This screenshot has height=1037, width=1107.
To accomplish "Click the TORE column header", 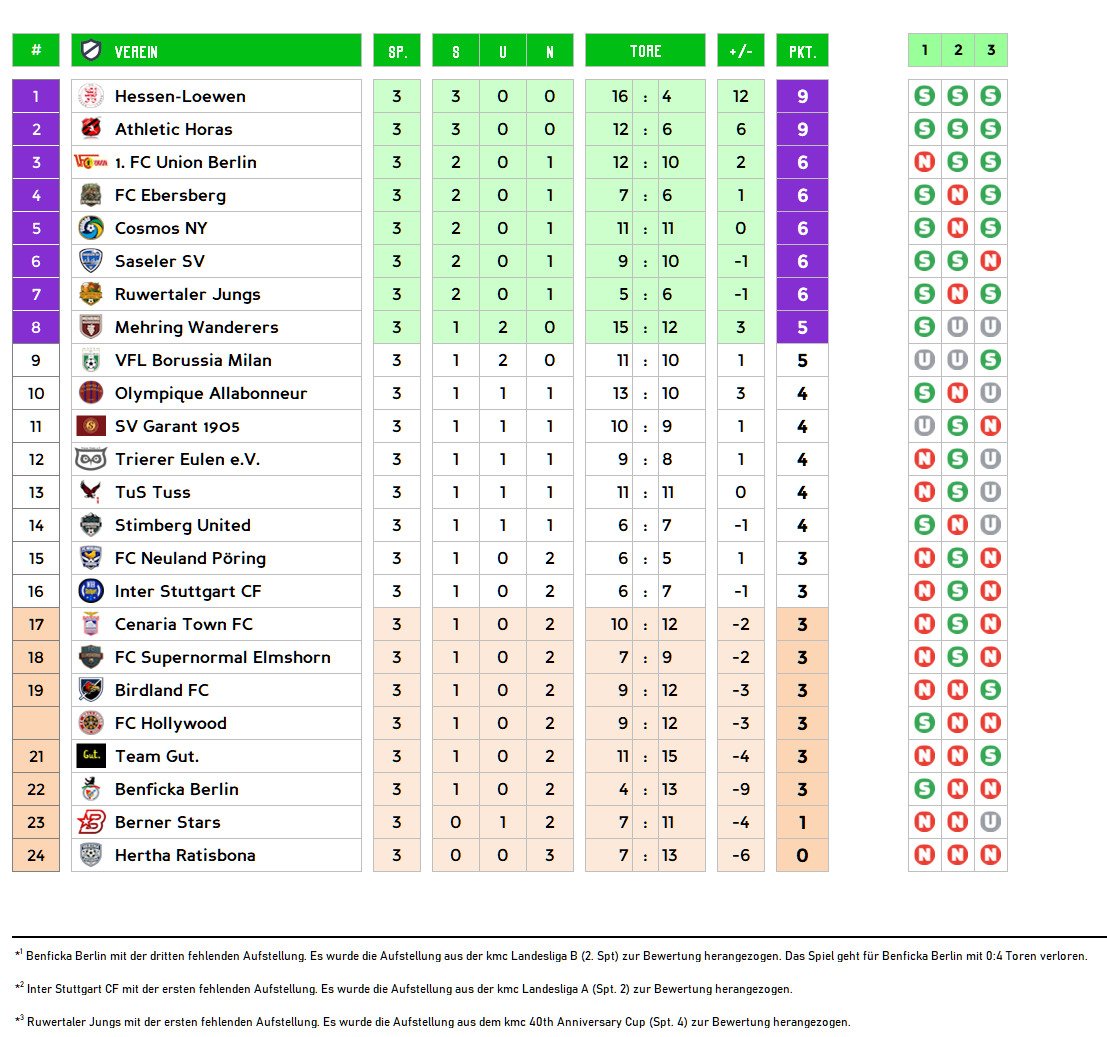I will [x=645, y=51].
